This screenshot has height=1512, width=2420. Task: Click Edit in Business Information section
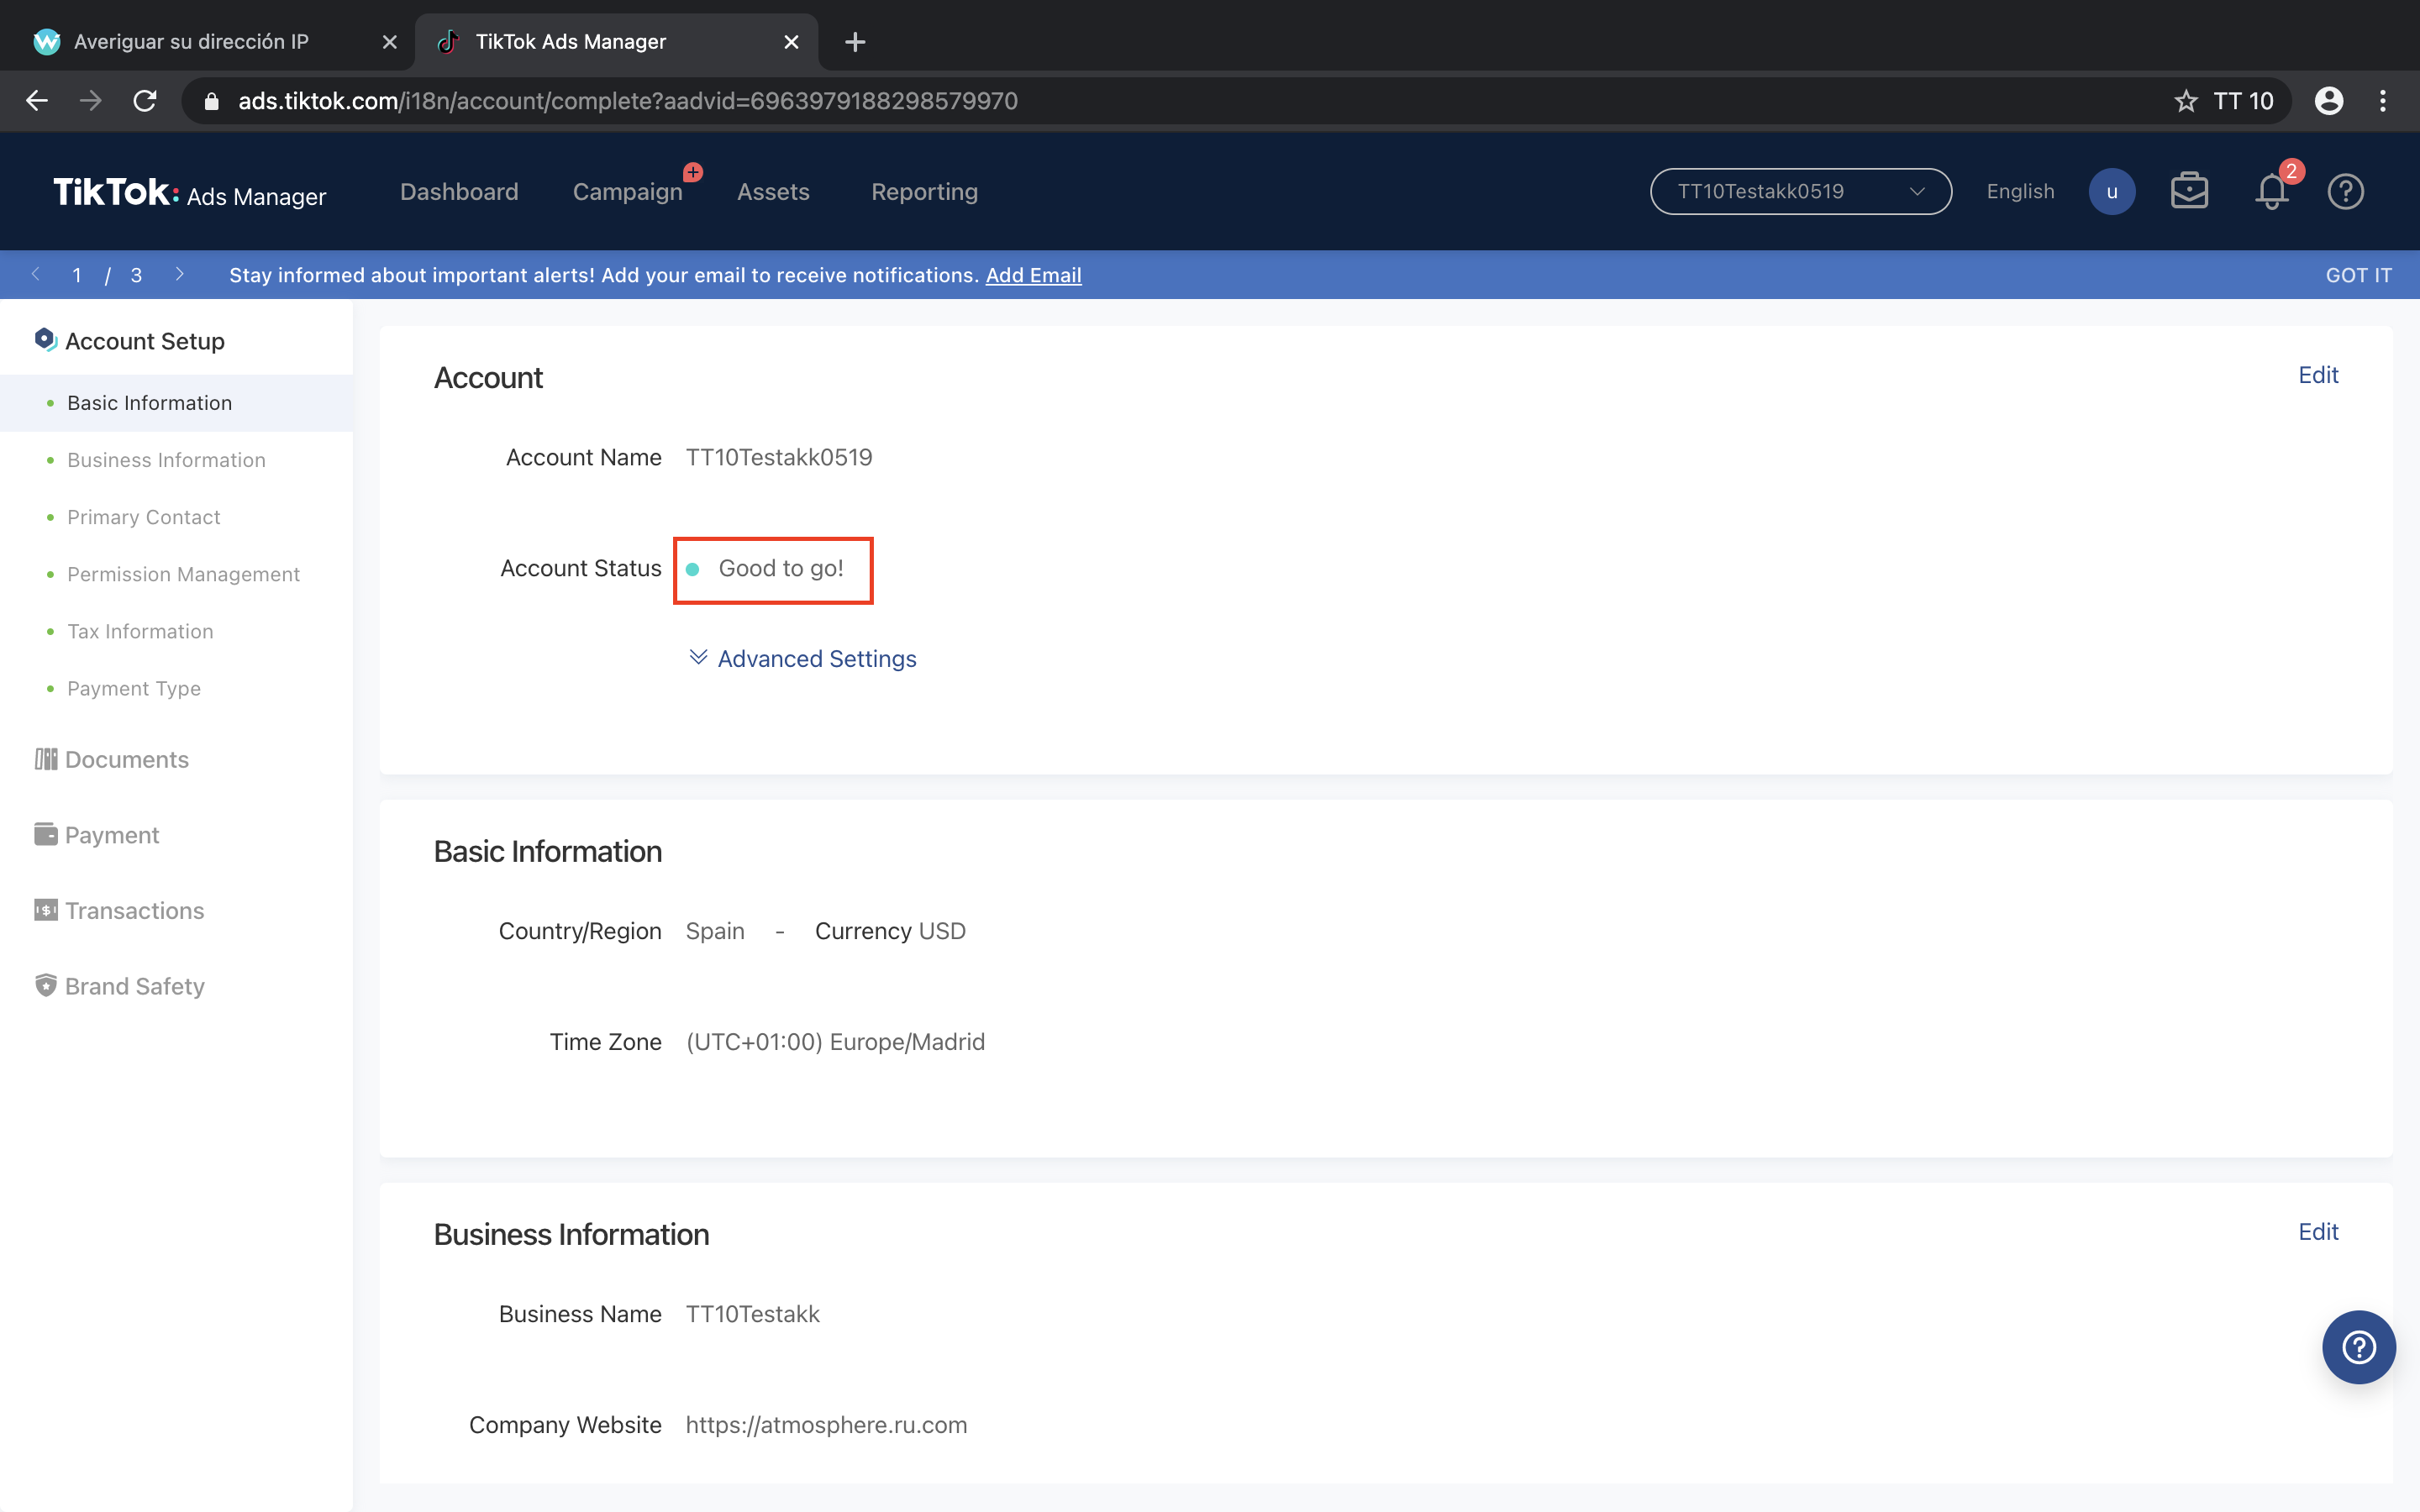pyautogui.click(x=2317, y=1231)
